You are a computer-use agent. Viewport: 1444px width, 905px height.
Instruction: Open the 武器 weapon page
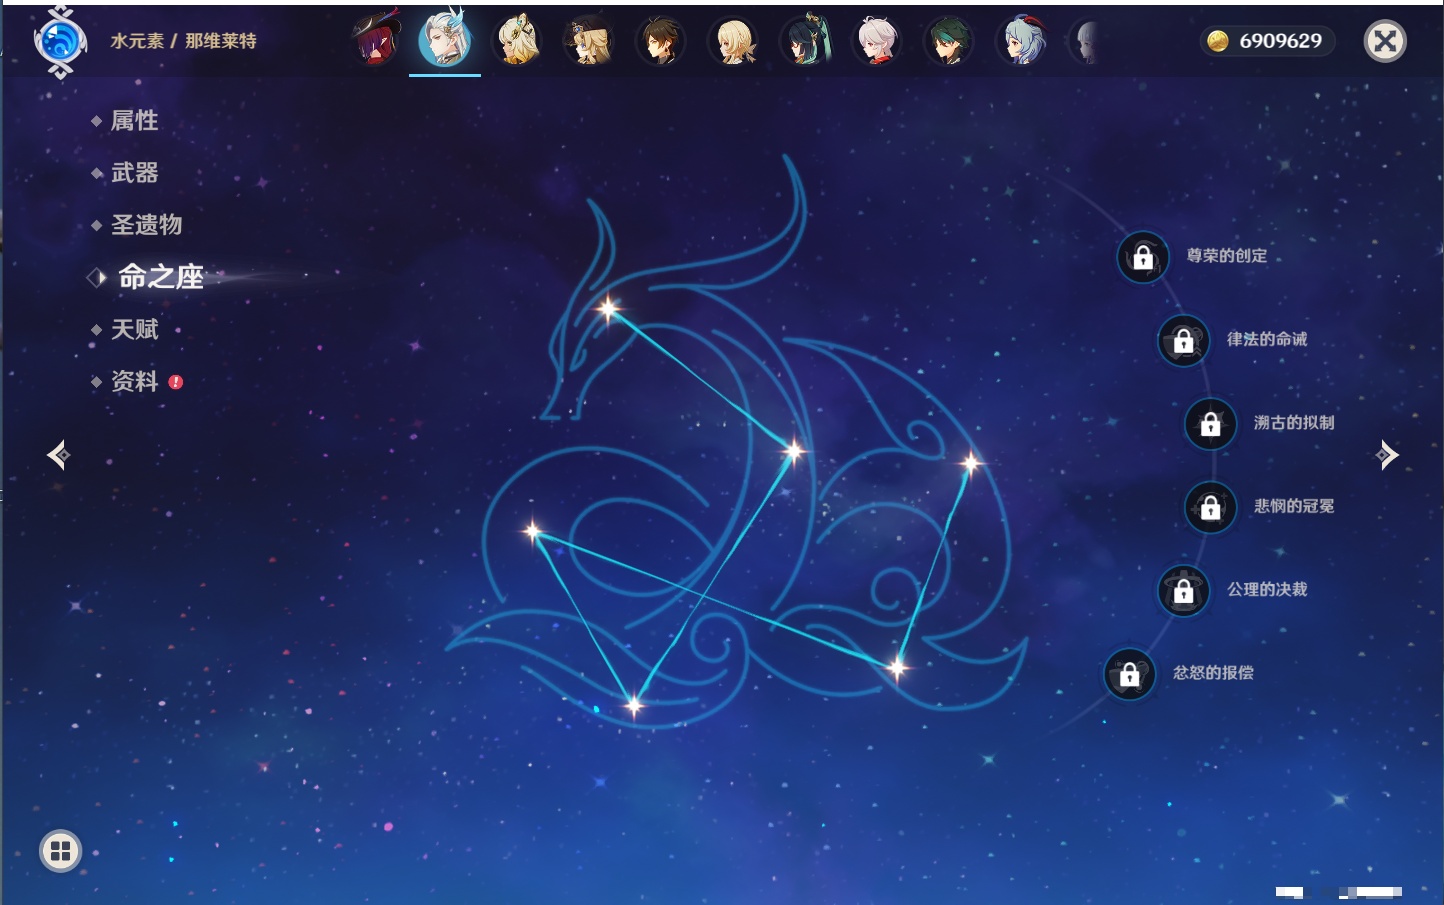click(x=134, y=173)
